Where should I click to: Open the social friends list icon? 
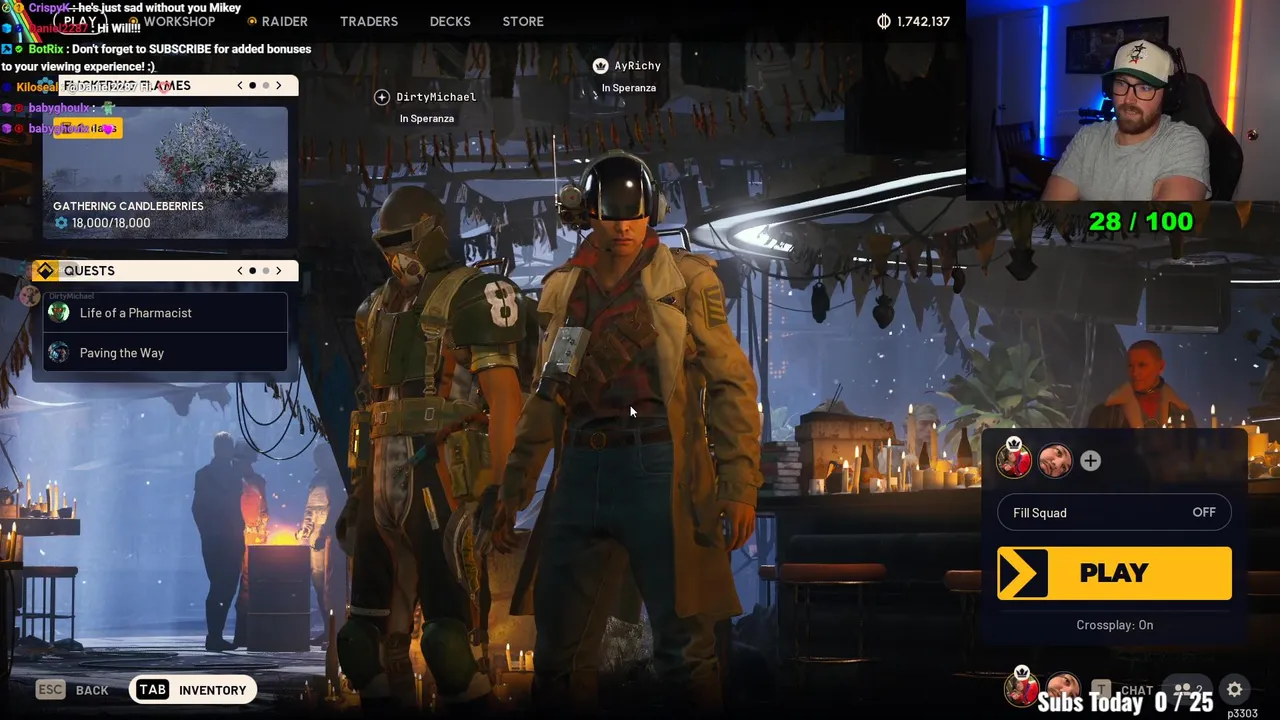[x=1188, y=689]
